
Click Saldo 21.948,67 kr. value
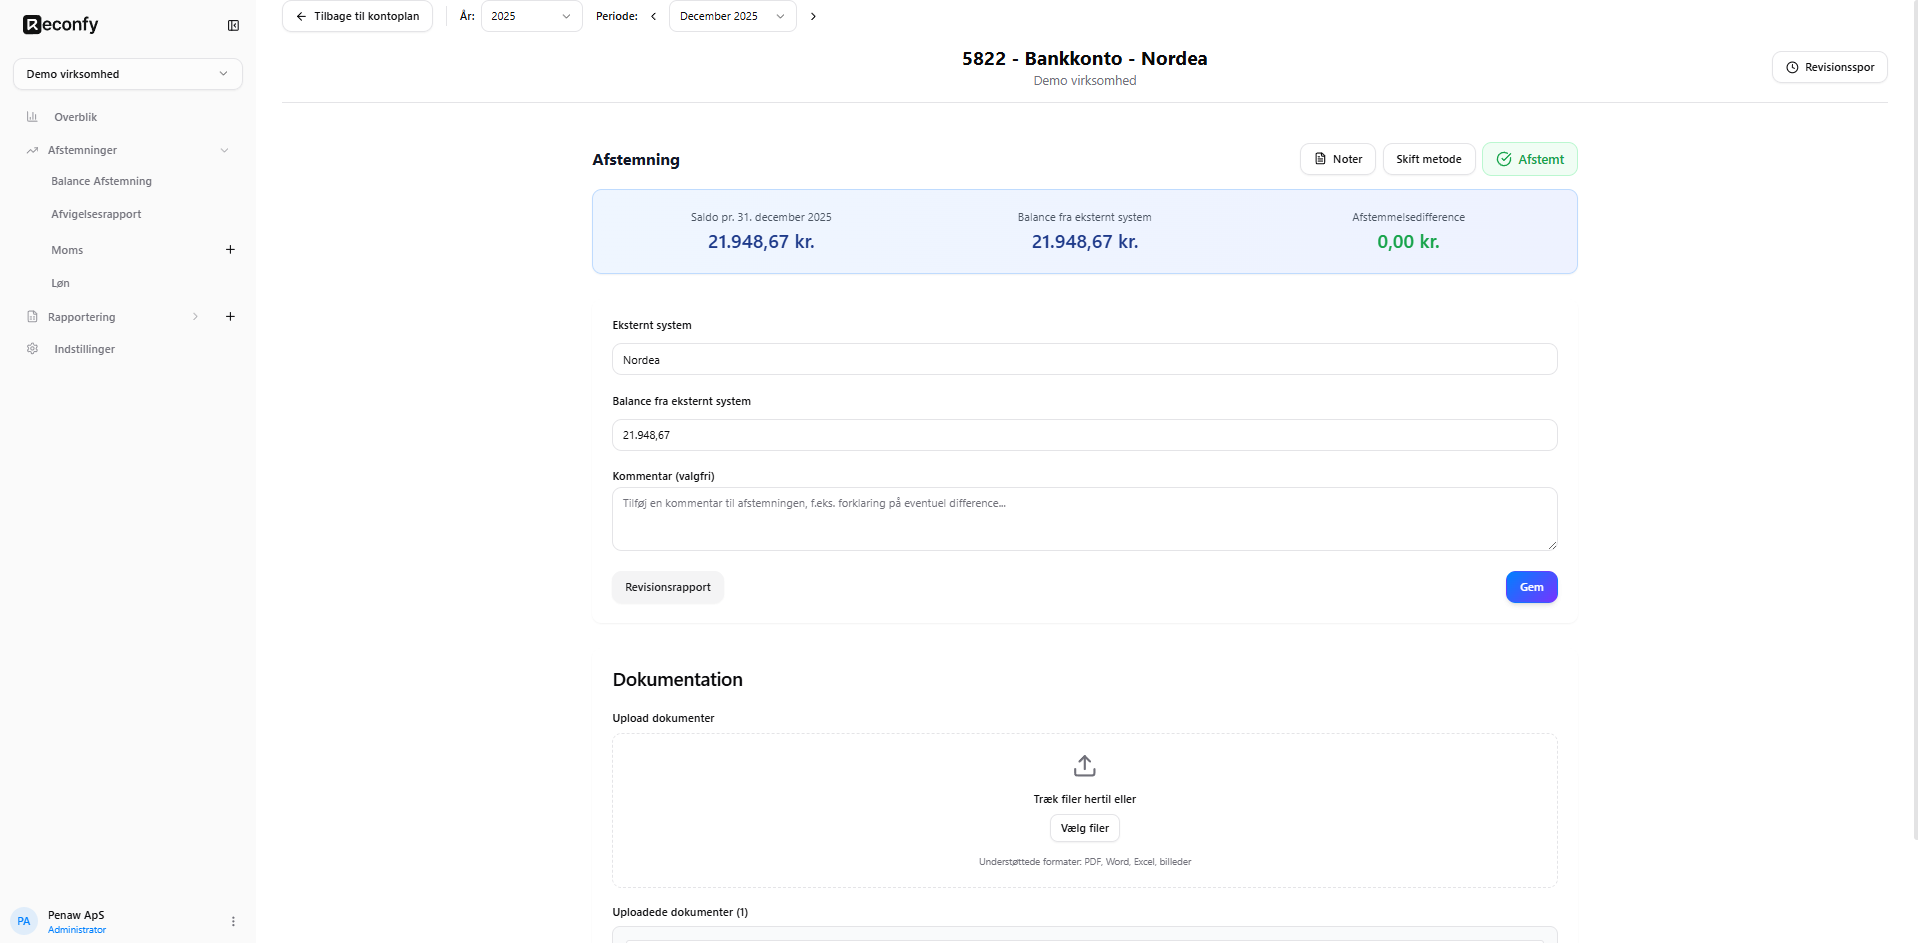tap(761, 242)
